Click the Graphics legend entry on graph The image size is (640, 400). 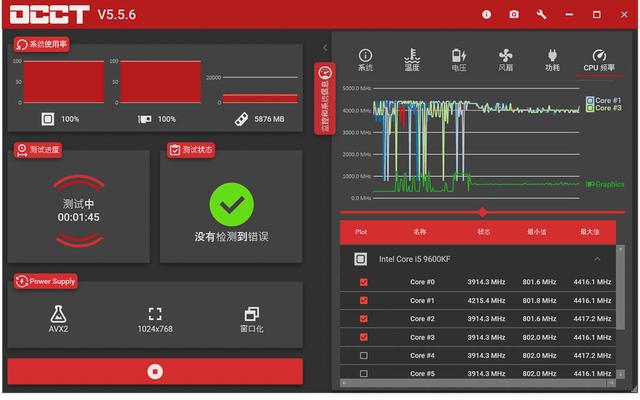click(x=605, y=184)
